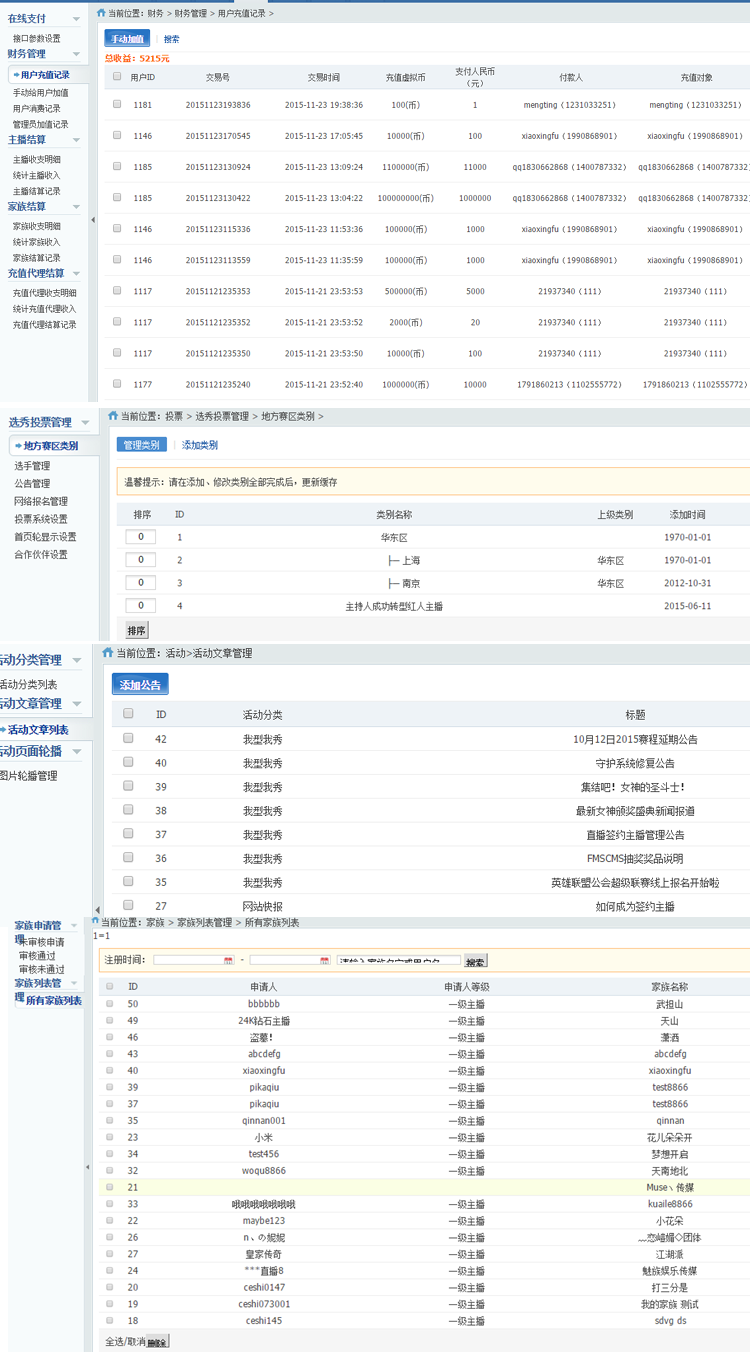Viewport: 750px width, 1354px height.
Task: Click the home icon in 财务 breadcrumb
Action: point(100,13)
